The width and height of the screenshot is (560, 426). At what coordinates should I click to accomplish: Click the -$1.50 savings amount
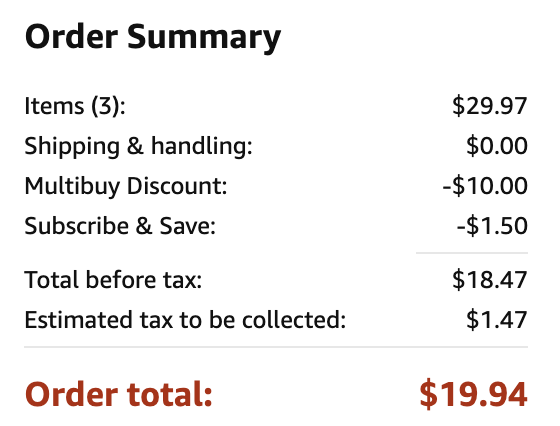(492, 226)
